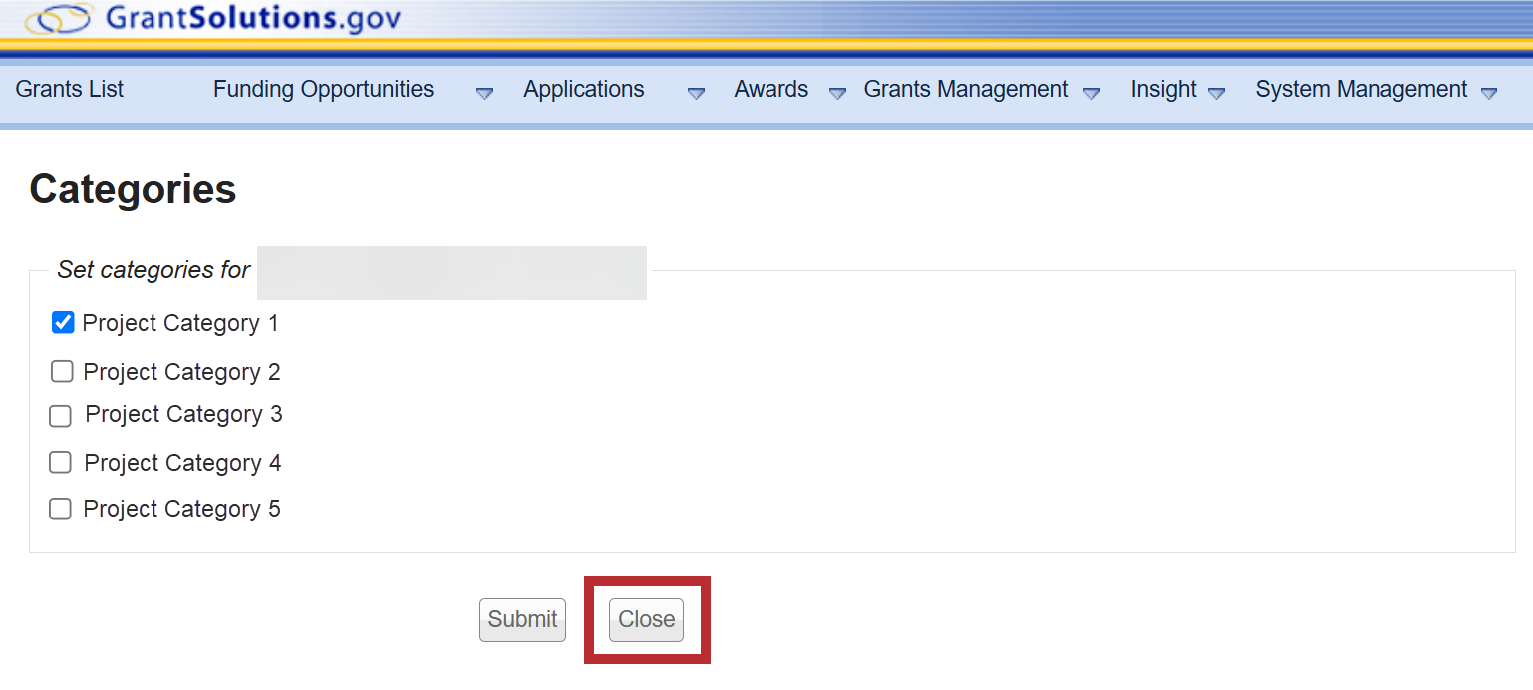Screen dimensions: 1533x690
Task: Tick the Project Category 4 checkbox
Action: click(61, 462)
